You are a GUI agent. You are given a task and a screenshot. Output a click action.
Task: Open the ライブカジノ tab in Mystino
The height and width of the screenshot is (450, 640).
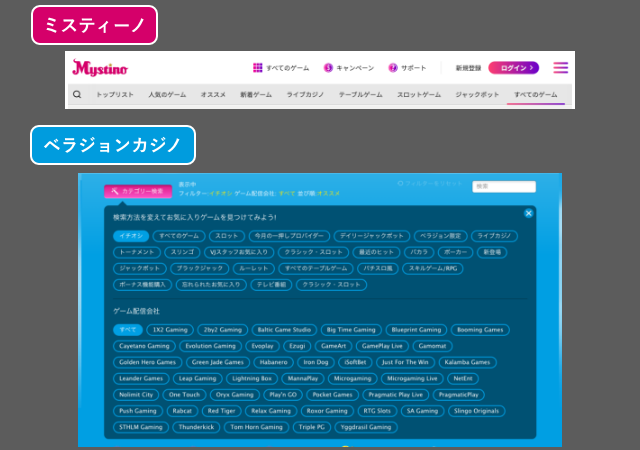point(302,95)
